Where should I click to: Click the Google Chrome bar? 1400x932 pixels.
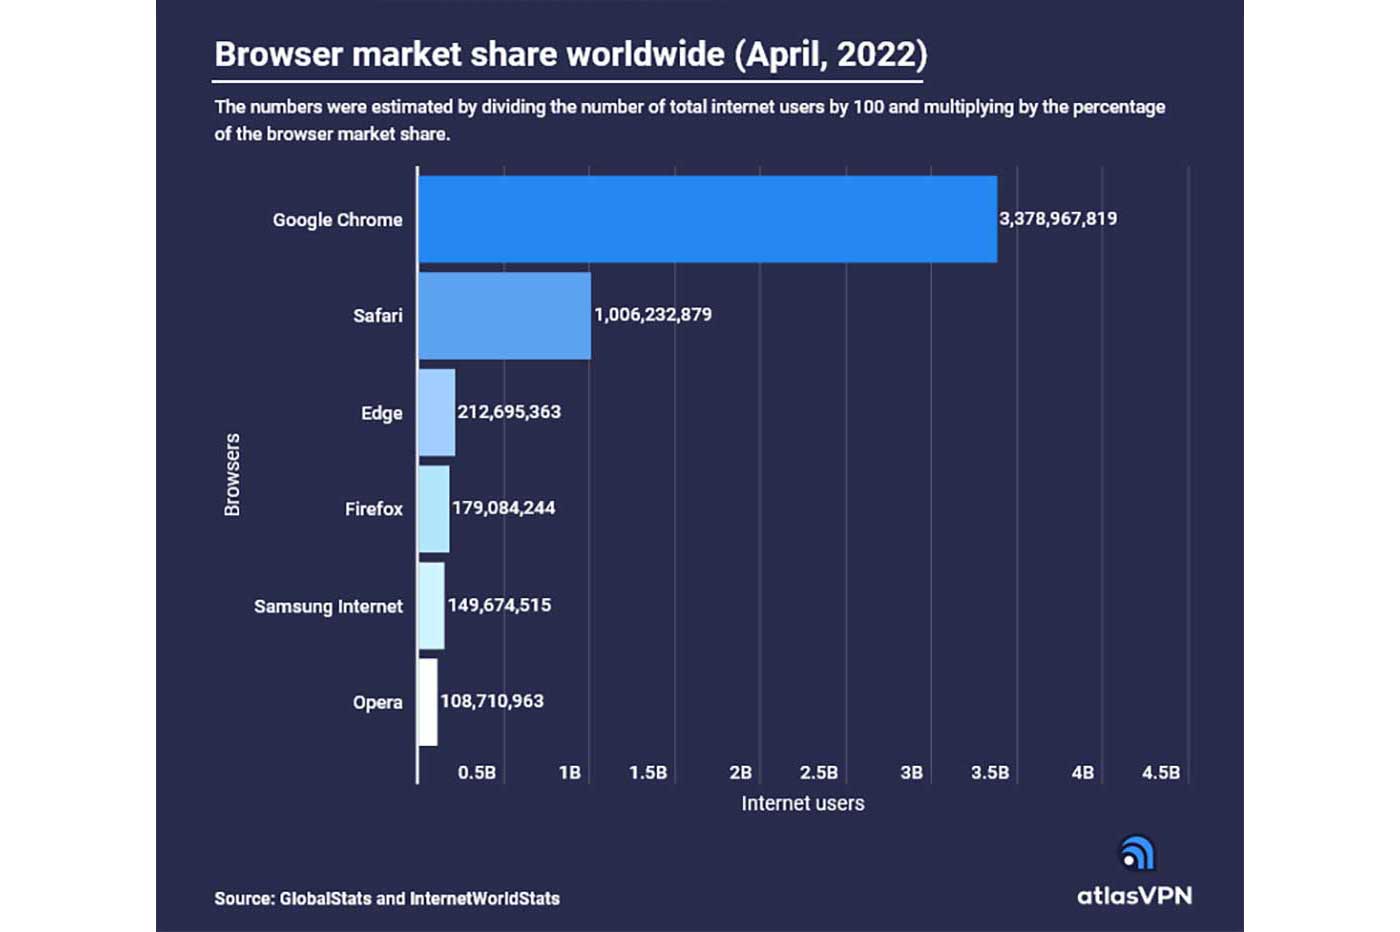707,219
